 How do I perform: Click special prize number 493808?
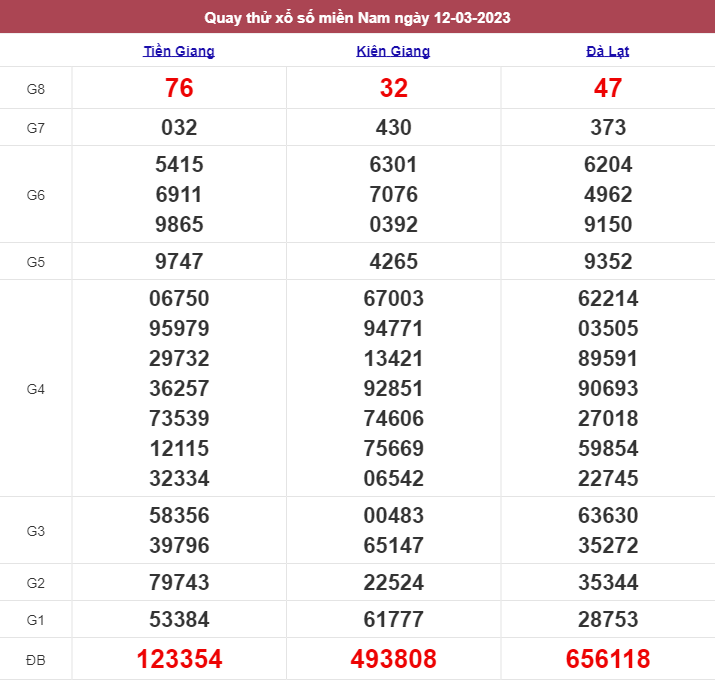[394, 659]
